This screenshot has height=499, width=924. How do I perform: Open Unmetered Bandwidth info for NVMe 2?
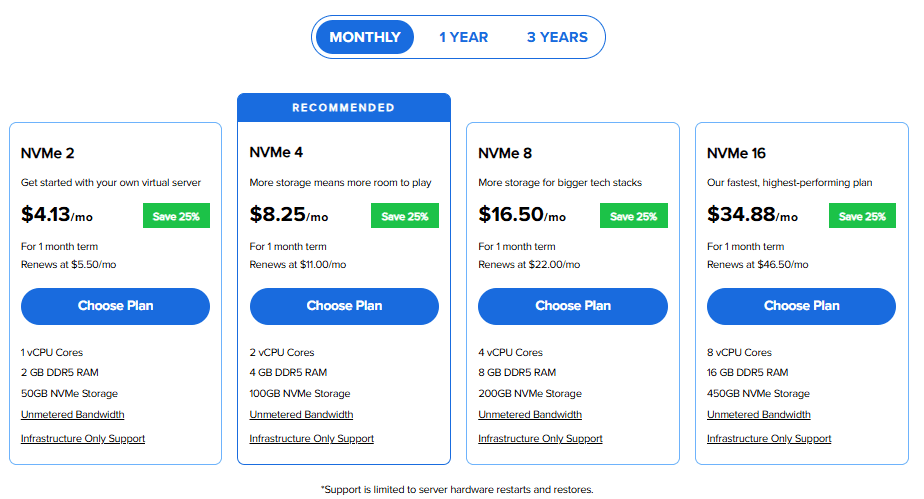tap(73, 415)
